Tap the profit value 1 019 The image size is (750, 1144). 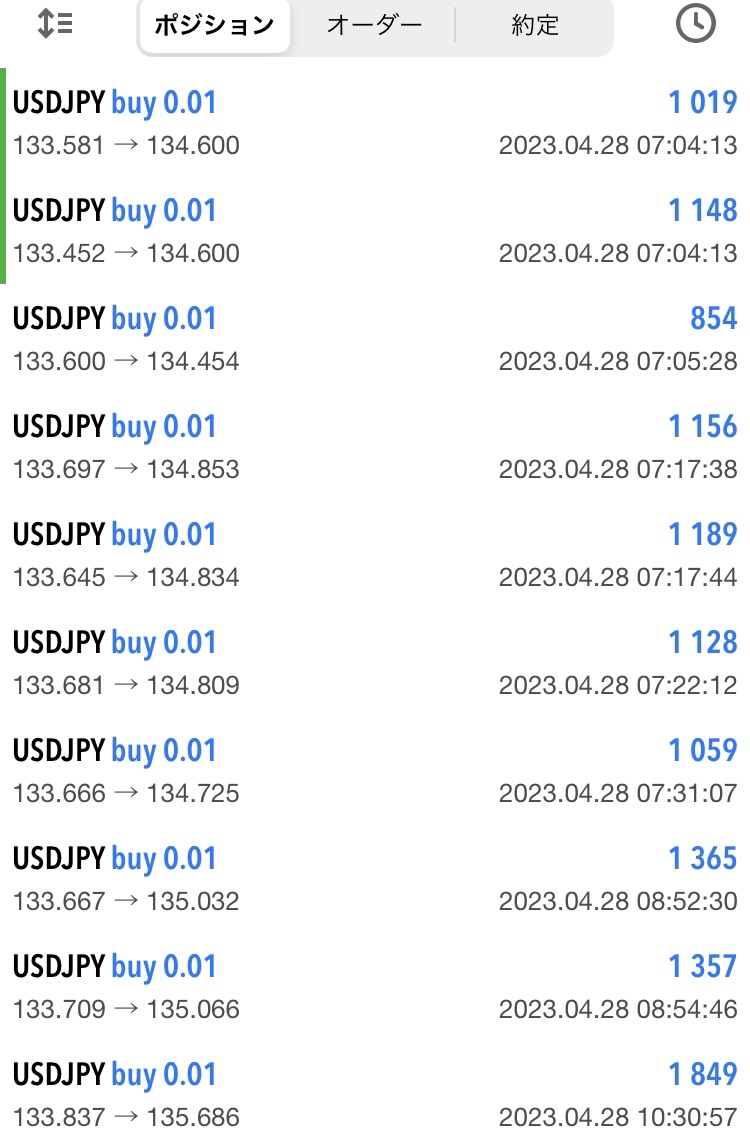tap(703, 102)
